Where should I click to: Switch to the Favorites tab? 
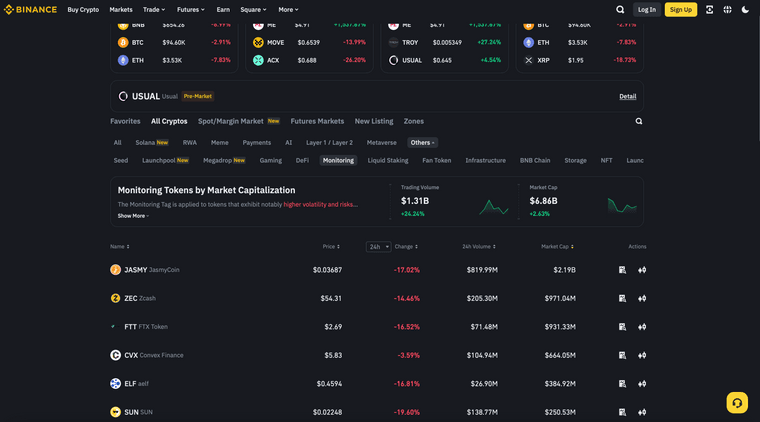click(x=125, y=121)
